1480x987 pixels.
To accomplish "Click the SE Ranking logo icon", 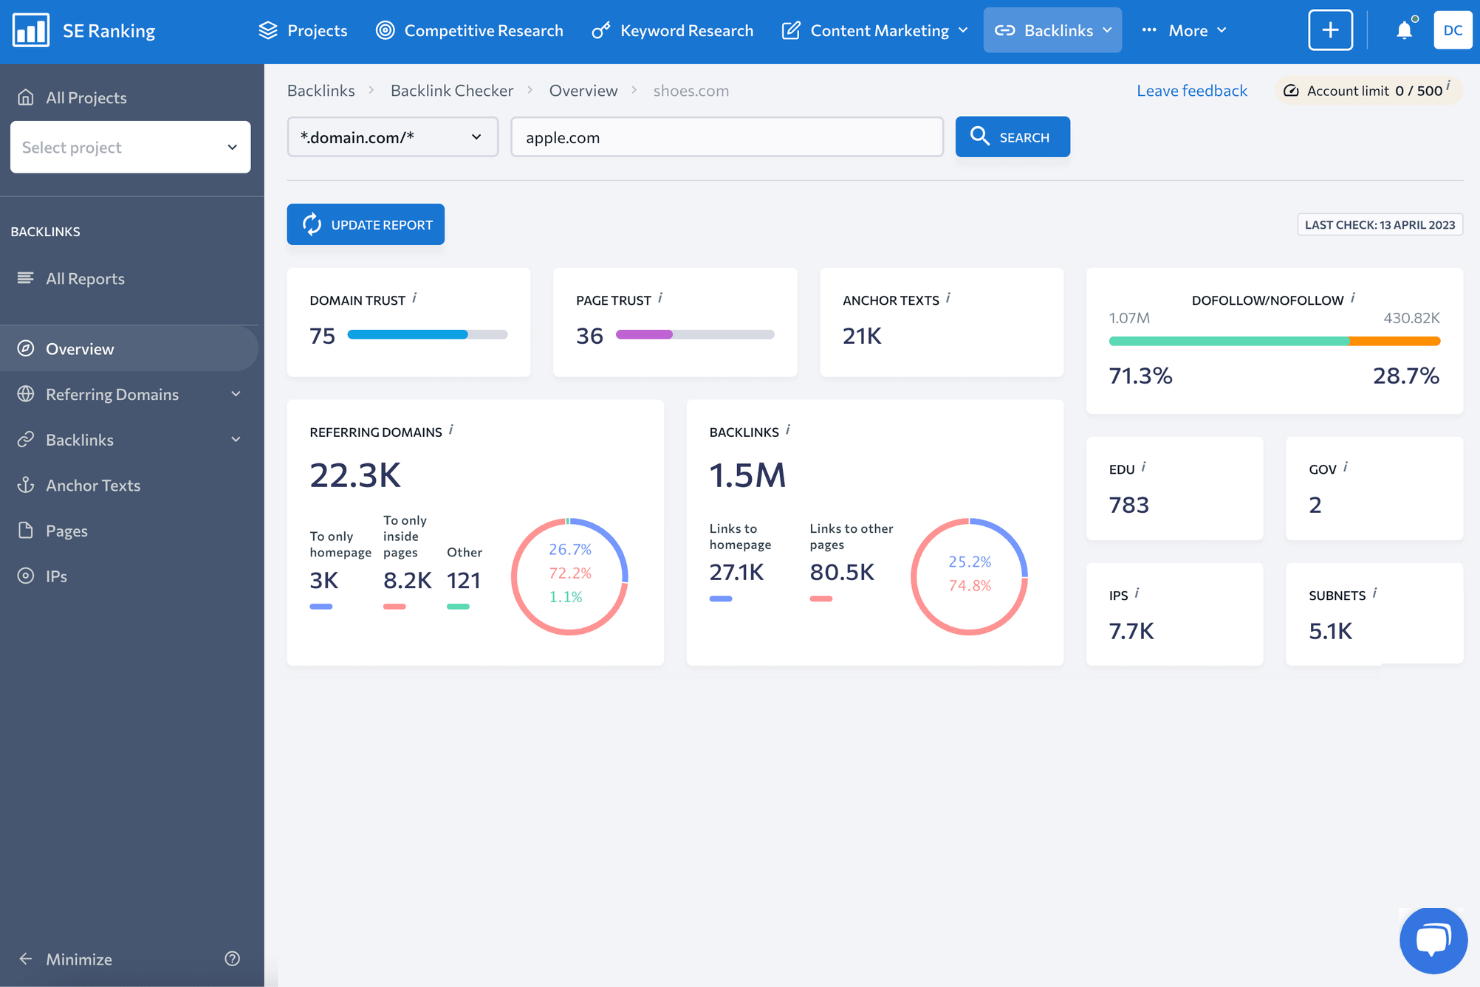I will tap(31, 30).
